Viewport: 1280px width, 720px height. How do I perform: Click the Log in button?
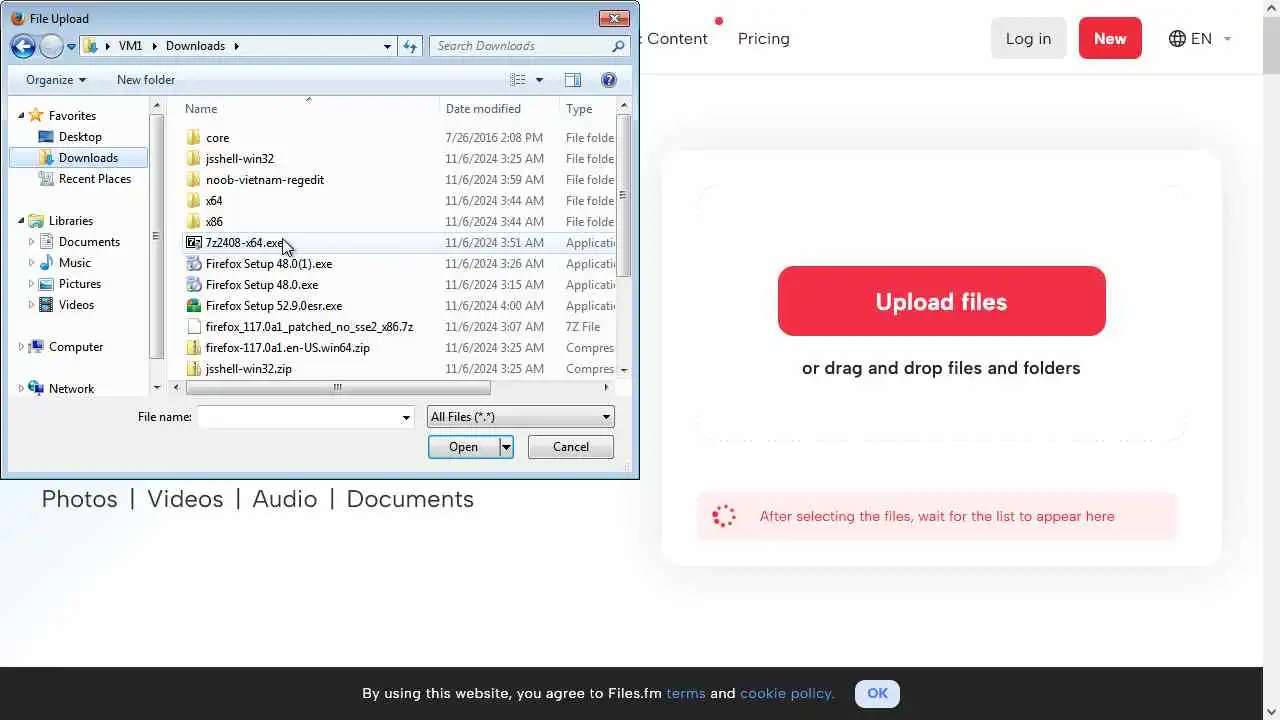pyautogui.click(x=1029, y=39)
